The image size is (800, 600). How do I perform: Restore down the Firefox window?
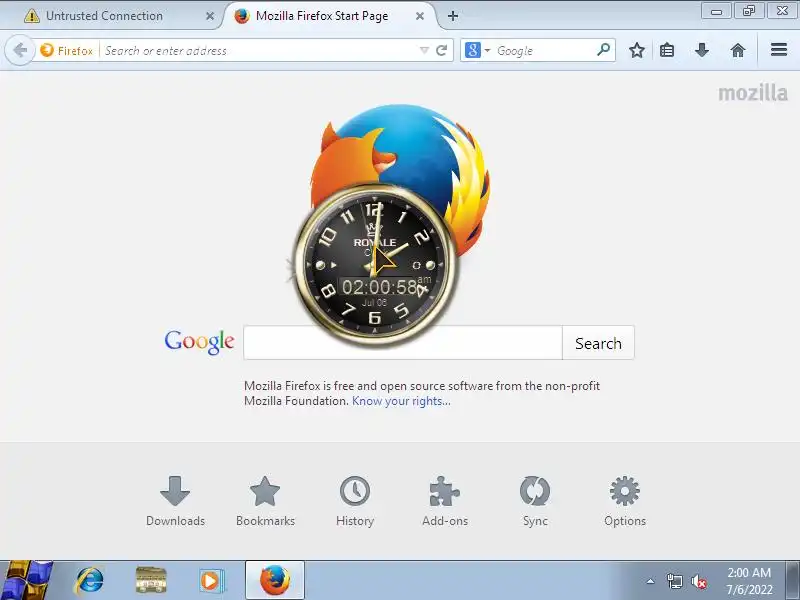click(749, 11)
